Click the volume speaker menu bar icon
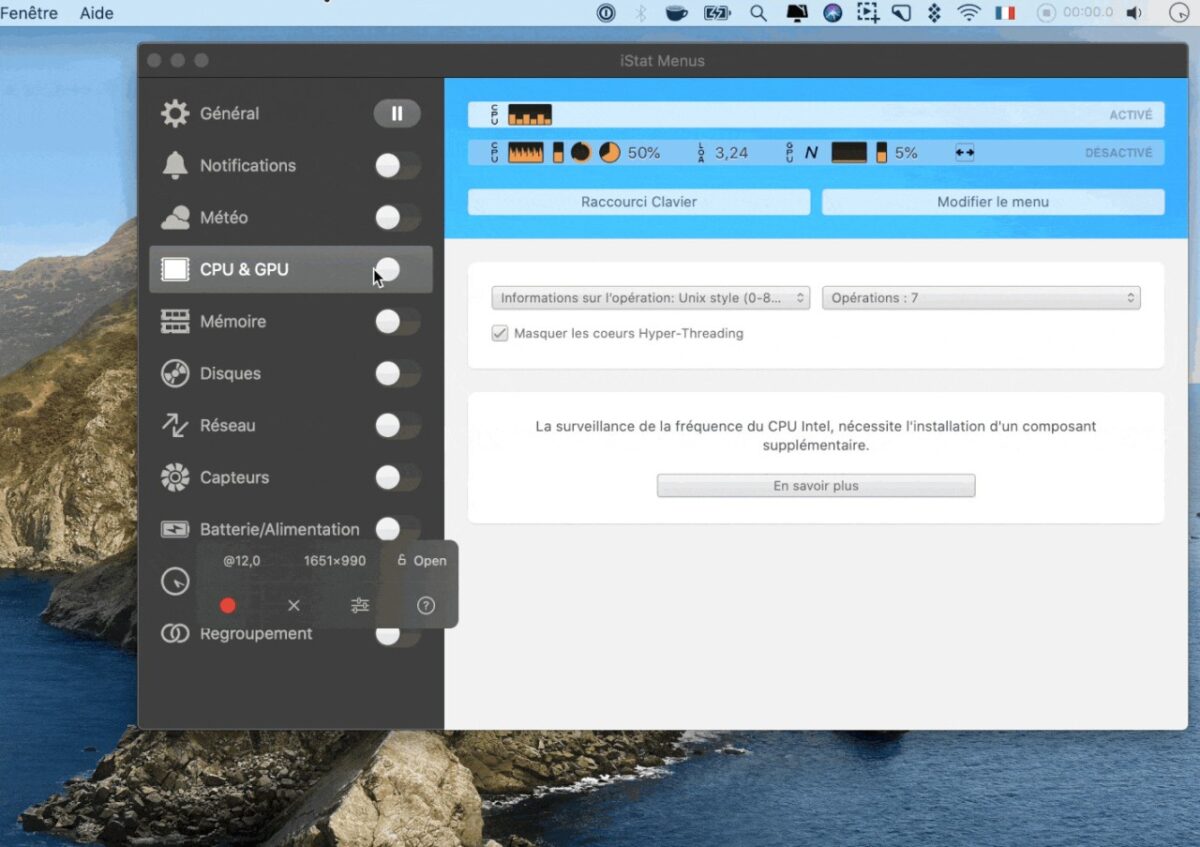The height and width of the screenshot is (847, 1200). [x=1133, y=13]
